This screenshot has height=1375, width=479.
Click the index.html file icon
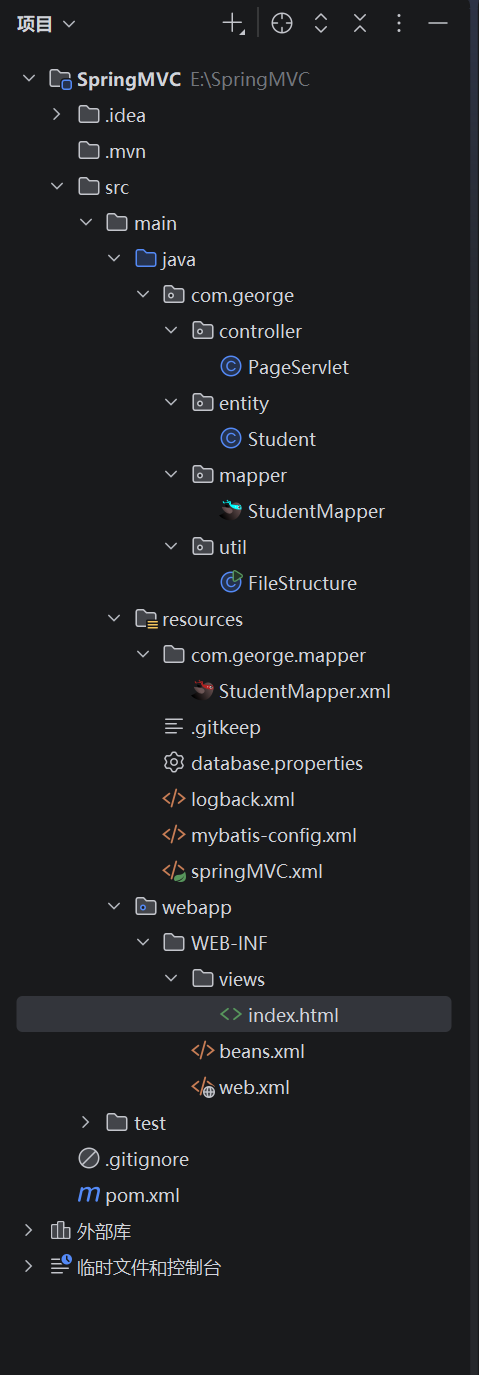[230, 1015]
